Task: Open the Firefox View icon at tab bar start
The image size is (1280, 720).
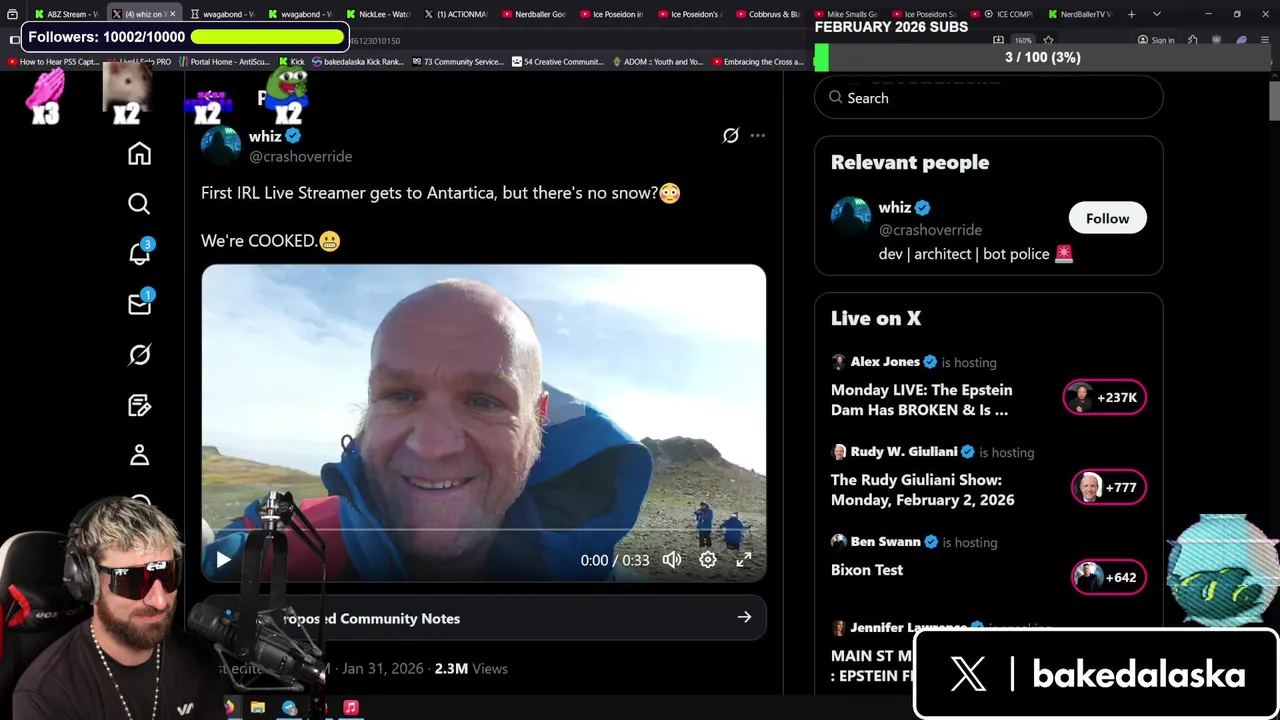Action: tap(12, 14)
